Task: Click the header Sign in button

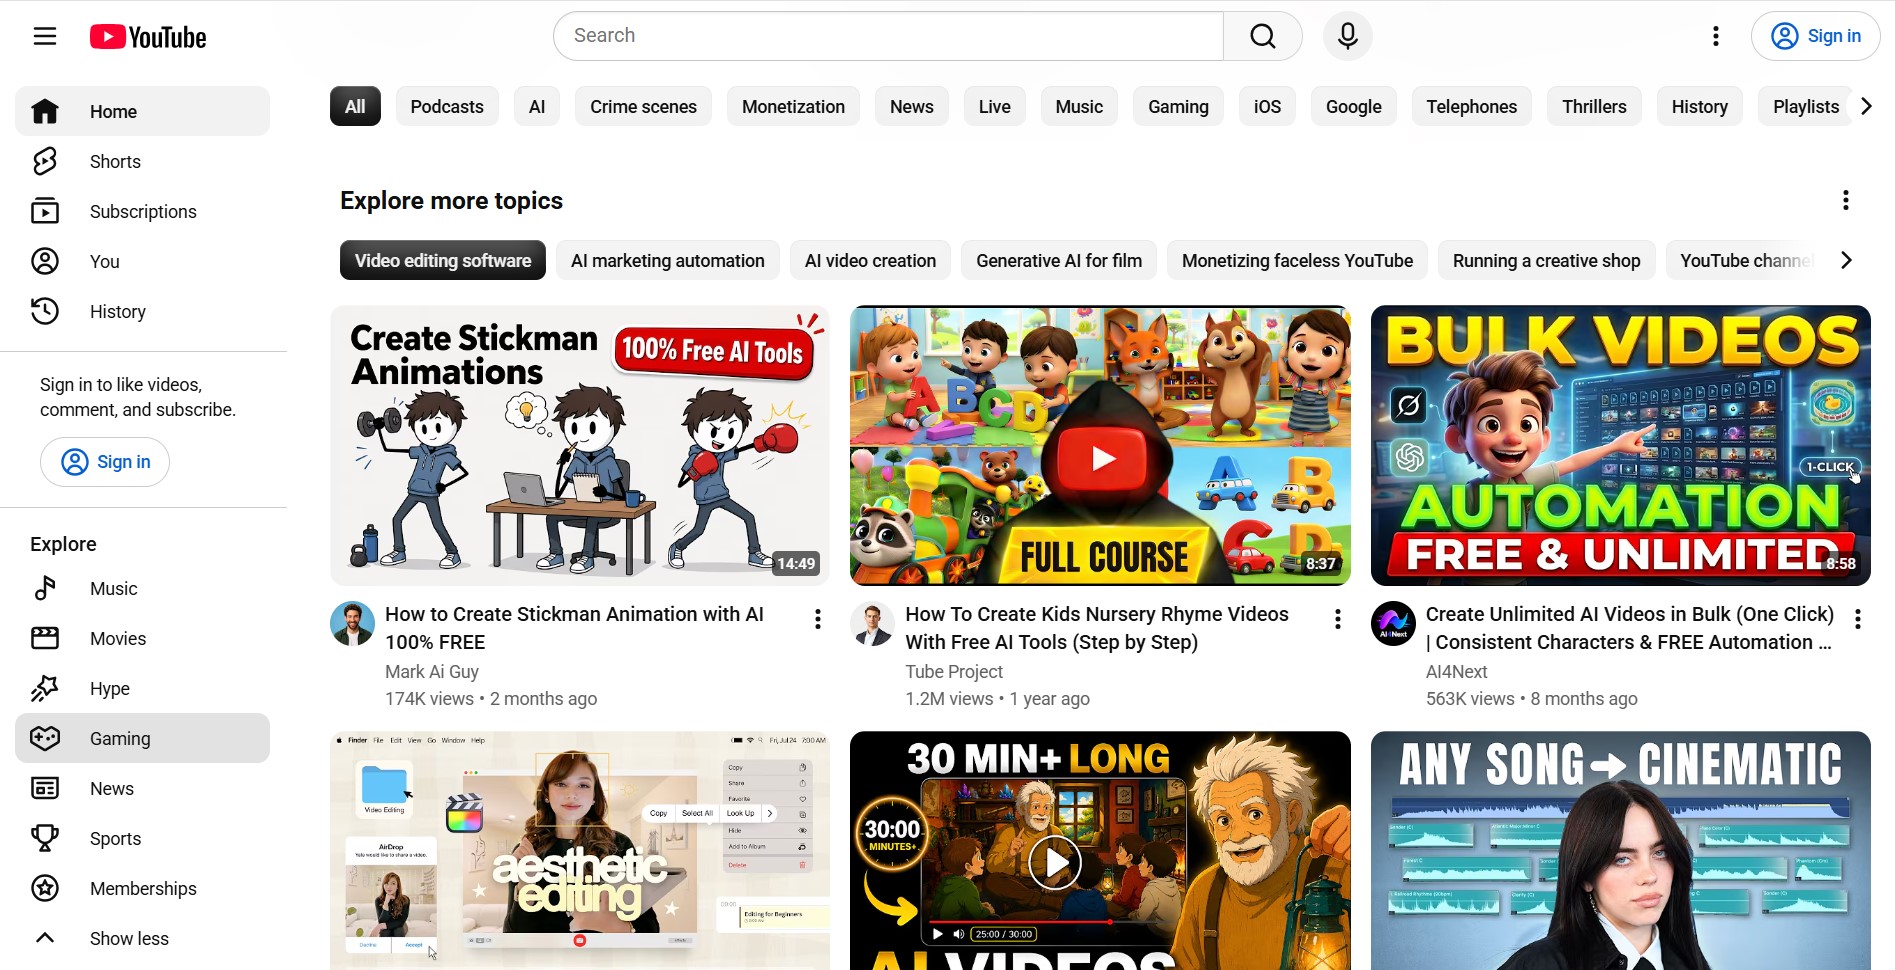Action: coord(1815,36)
